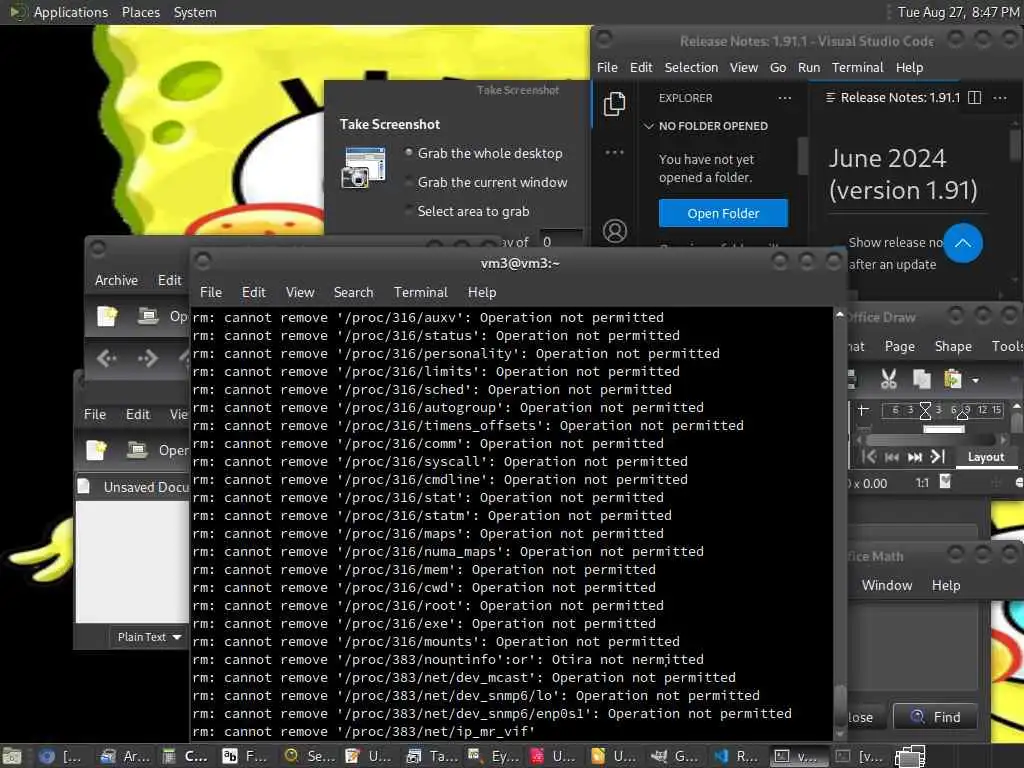The image size is (1024, 768).
Task: Select Release Notes: 1.91.1 editor tab
Action: point(893,98)
